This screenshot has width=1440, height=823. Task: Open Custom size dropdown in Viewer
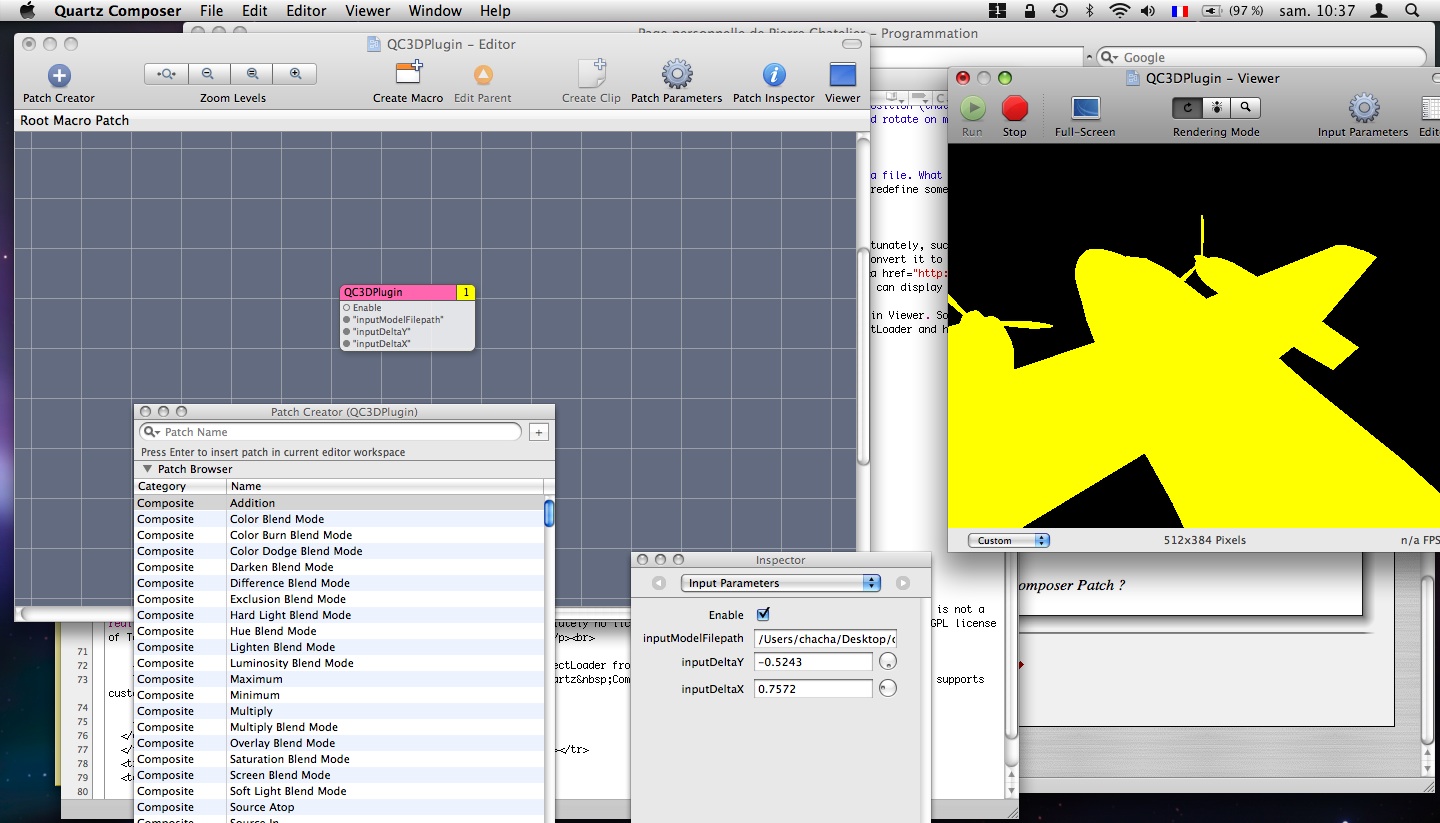(1009, 540)
